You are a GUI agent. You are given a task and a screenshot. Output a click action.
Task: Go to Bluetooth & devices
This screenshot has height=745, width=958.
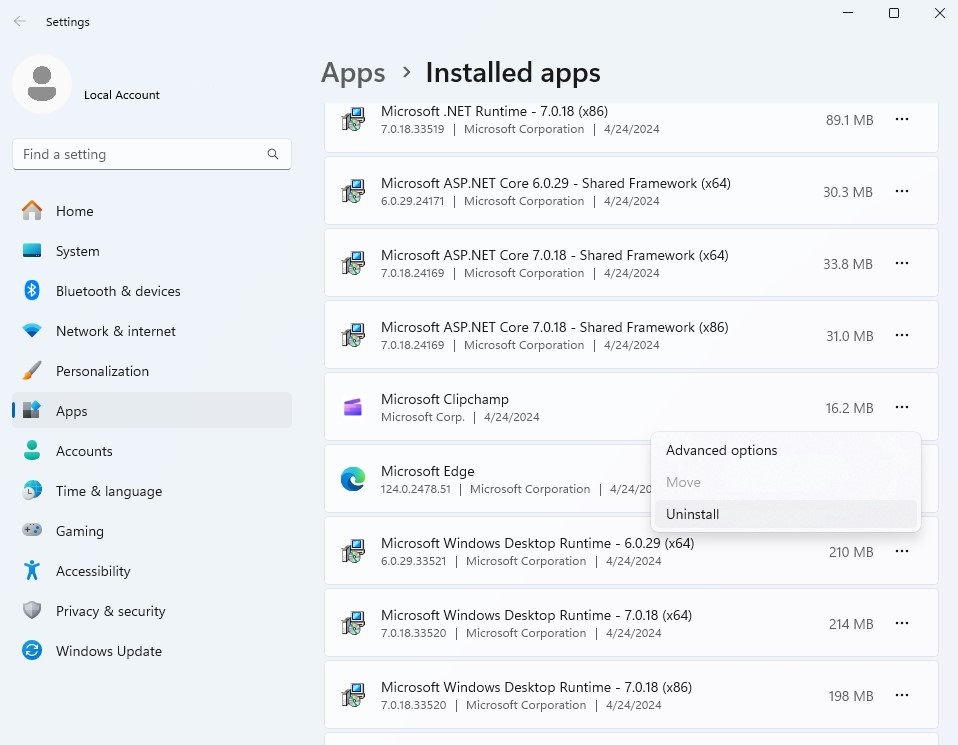152,291
